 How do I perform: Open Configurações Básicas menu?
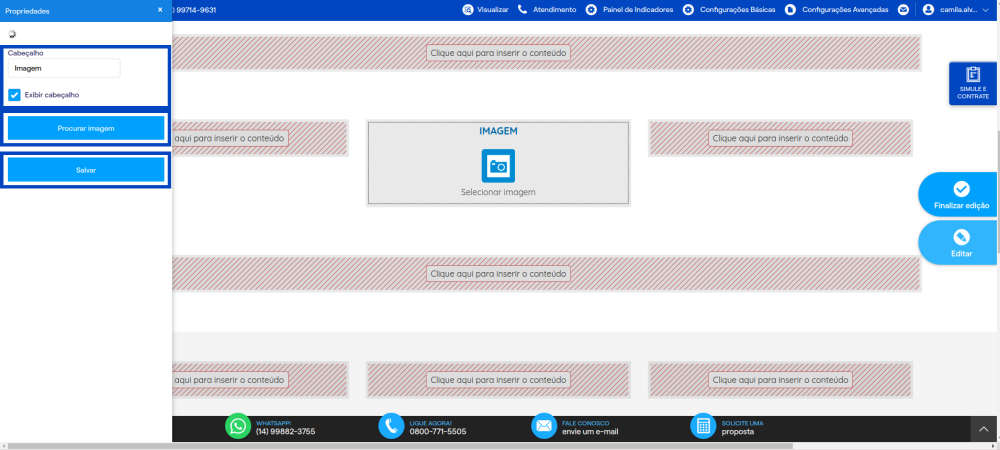[729, 10]
